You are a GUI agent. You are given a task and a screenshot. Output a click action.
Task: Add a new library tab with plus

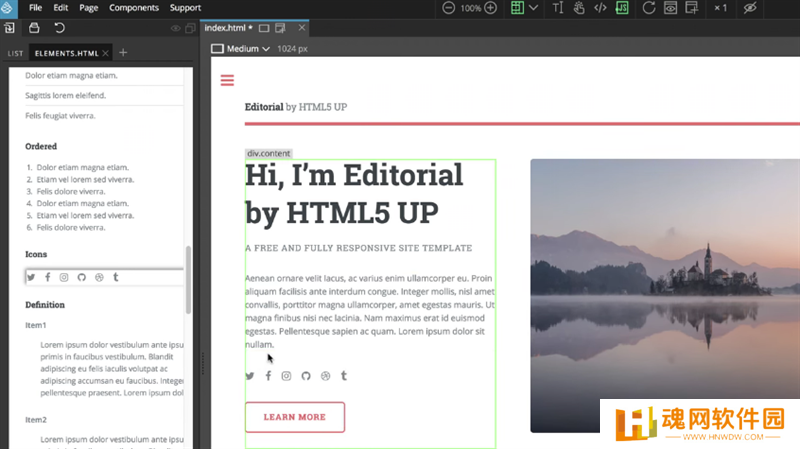click(123, 53)
